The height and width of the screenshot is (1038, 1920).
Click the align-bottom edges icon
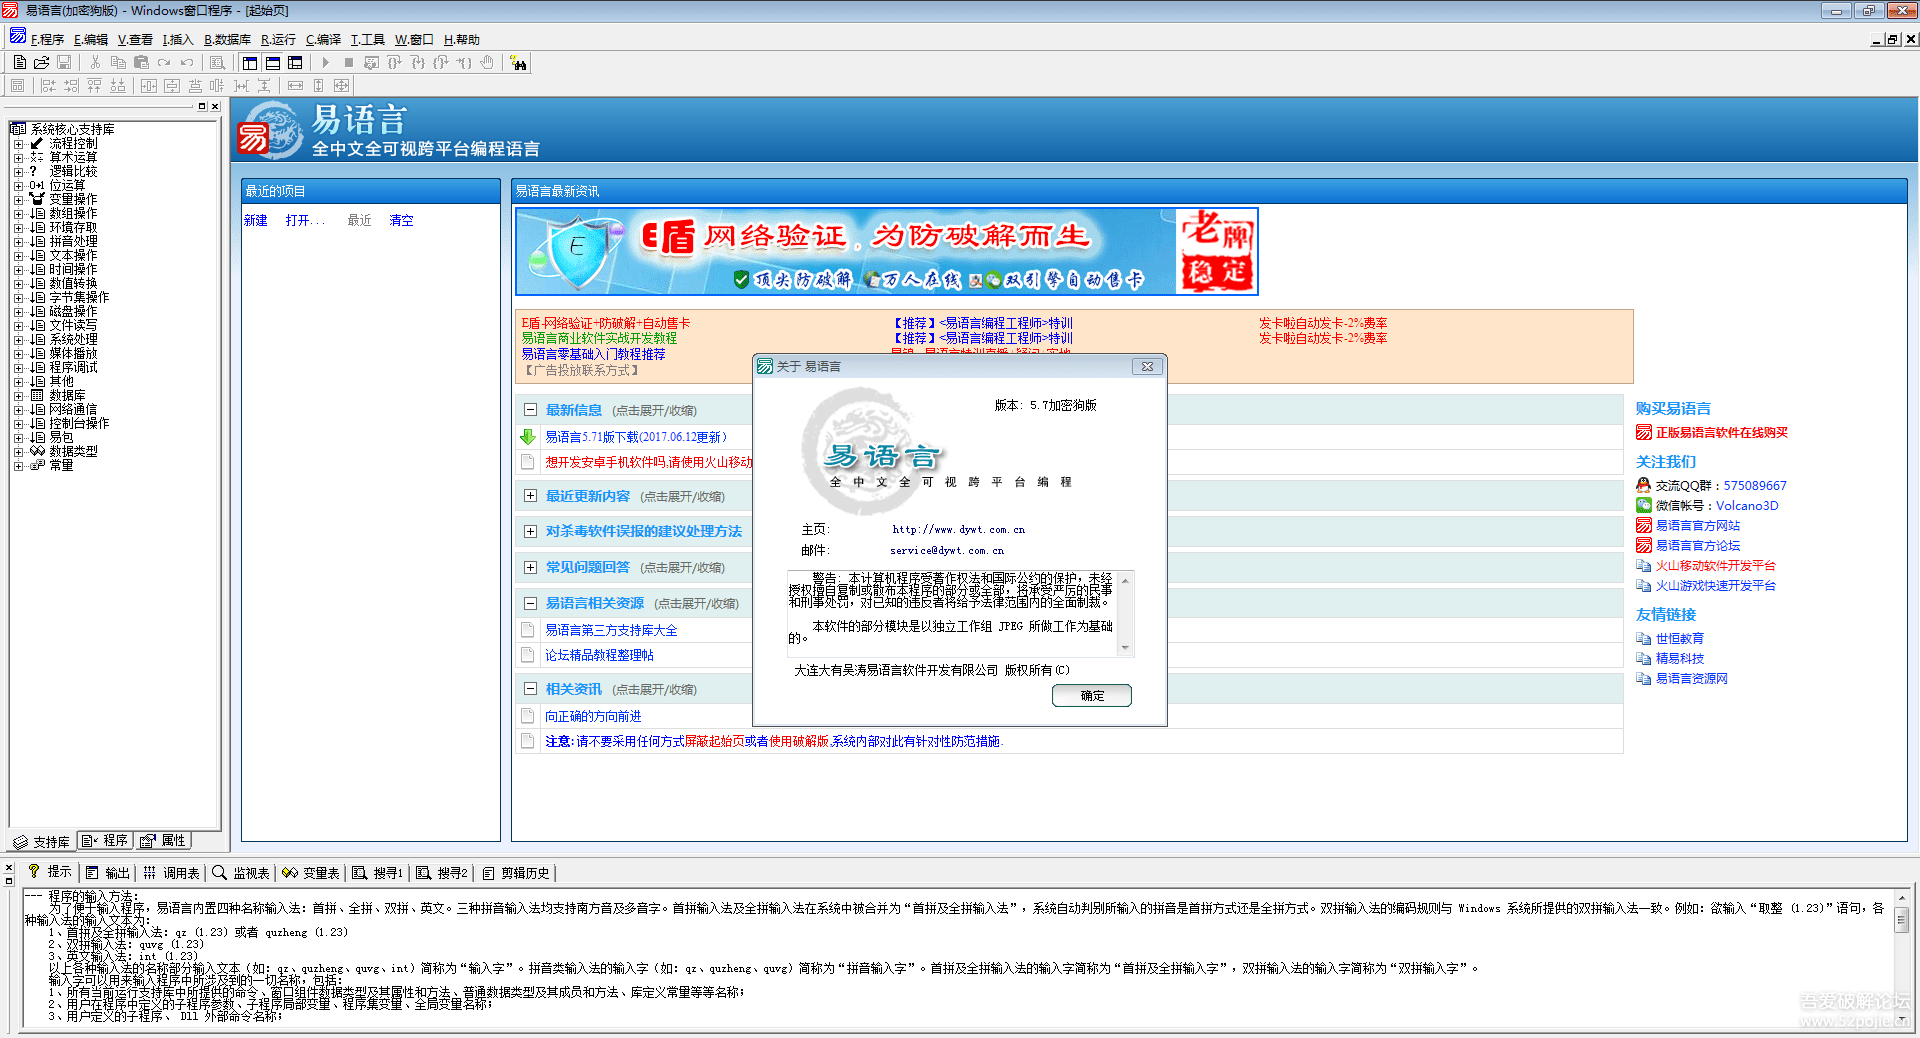(118, 86)
